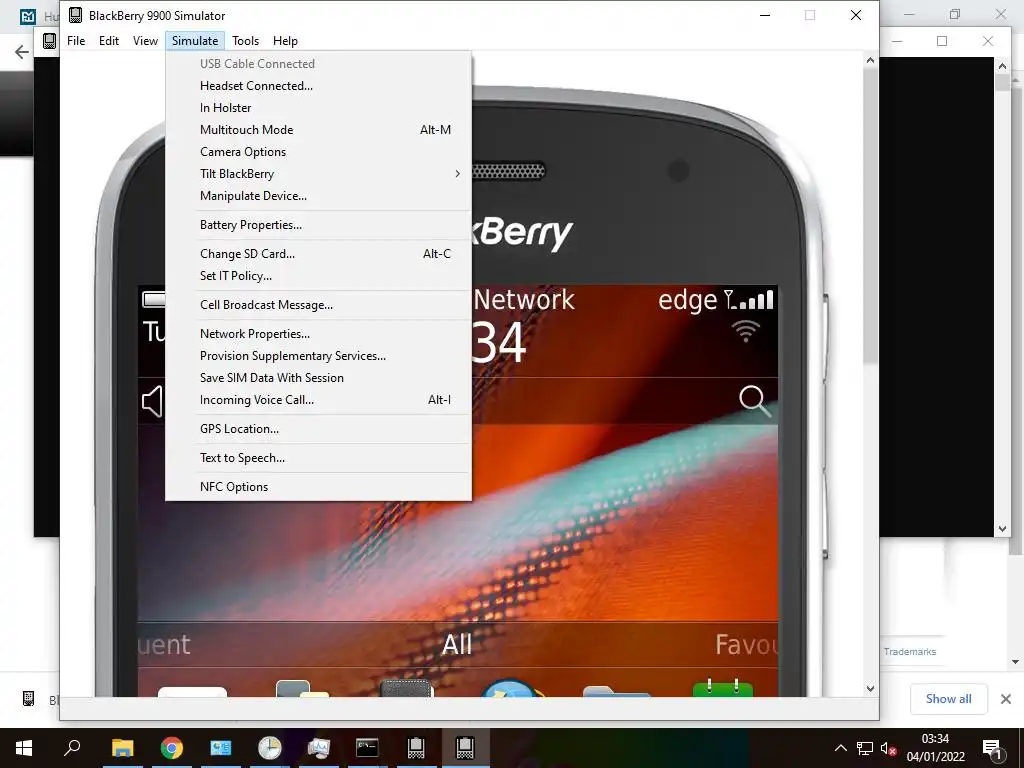Open the File menu
This screenshot has height=768, width=1024.
[x=76, y=40]
